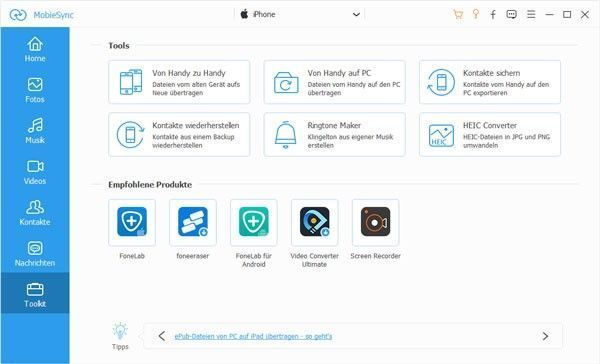This screenshot has height=364, width=600.
Task: Click the MobieSync logo icon
Action: tap(18, 15)
